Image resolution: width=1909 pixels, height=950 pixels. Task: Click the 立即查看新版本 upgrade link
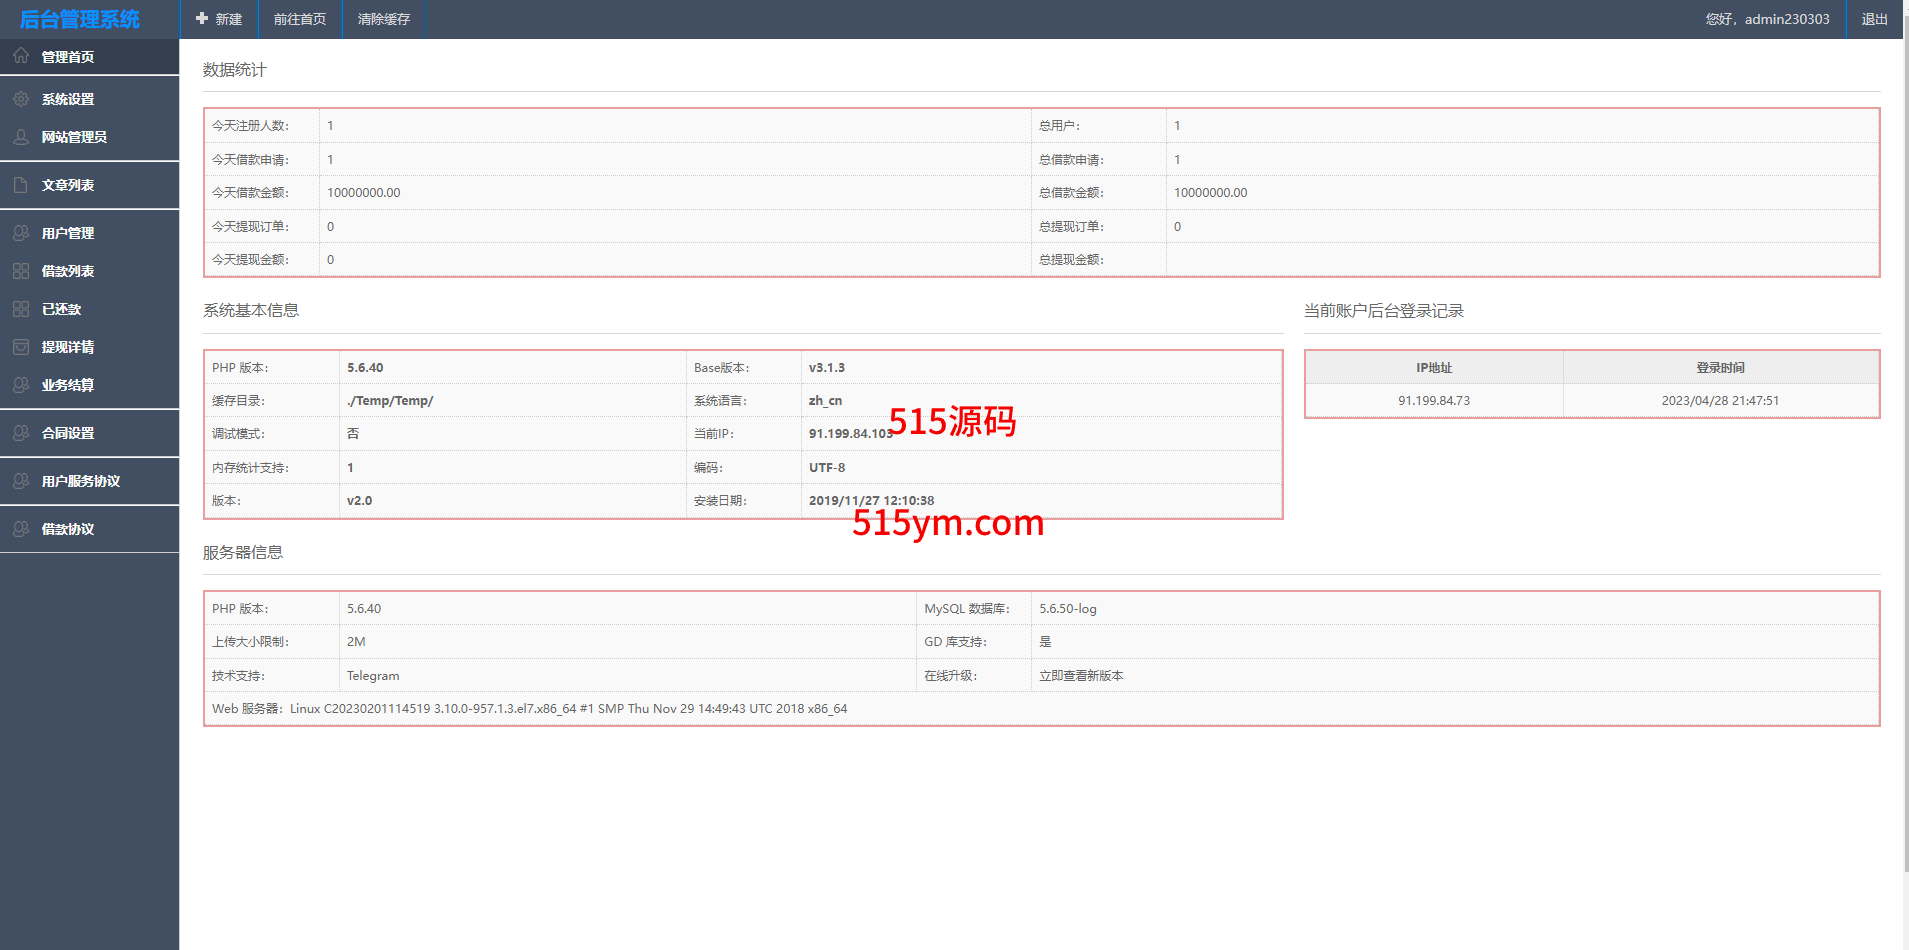pyautogui.click(x=1081, y=676)
